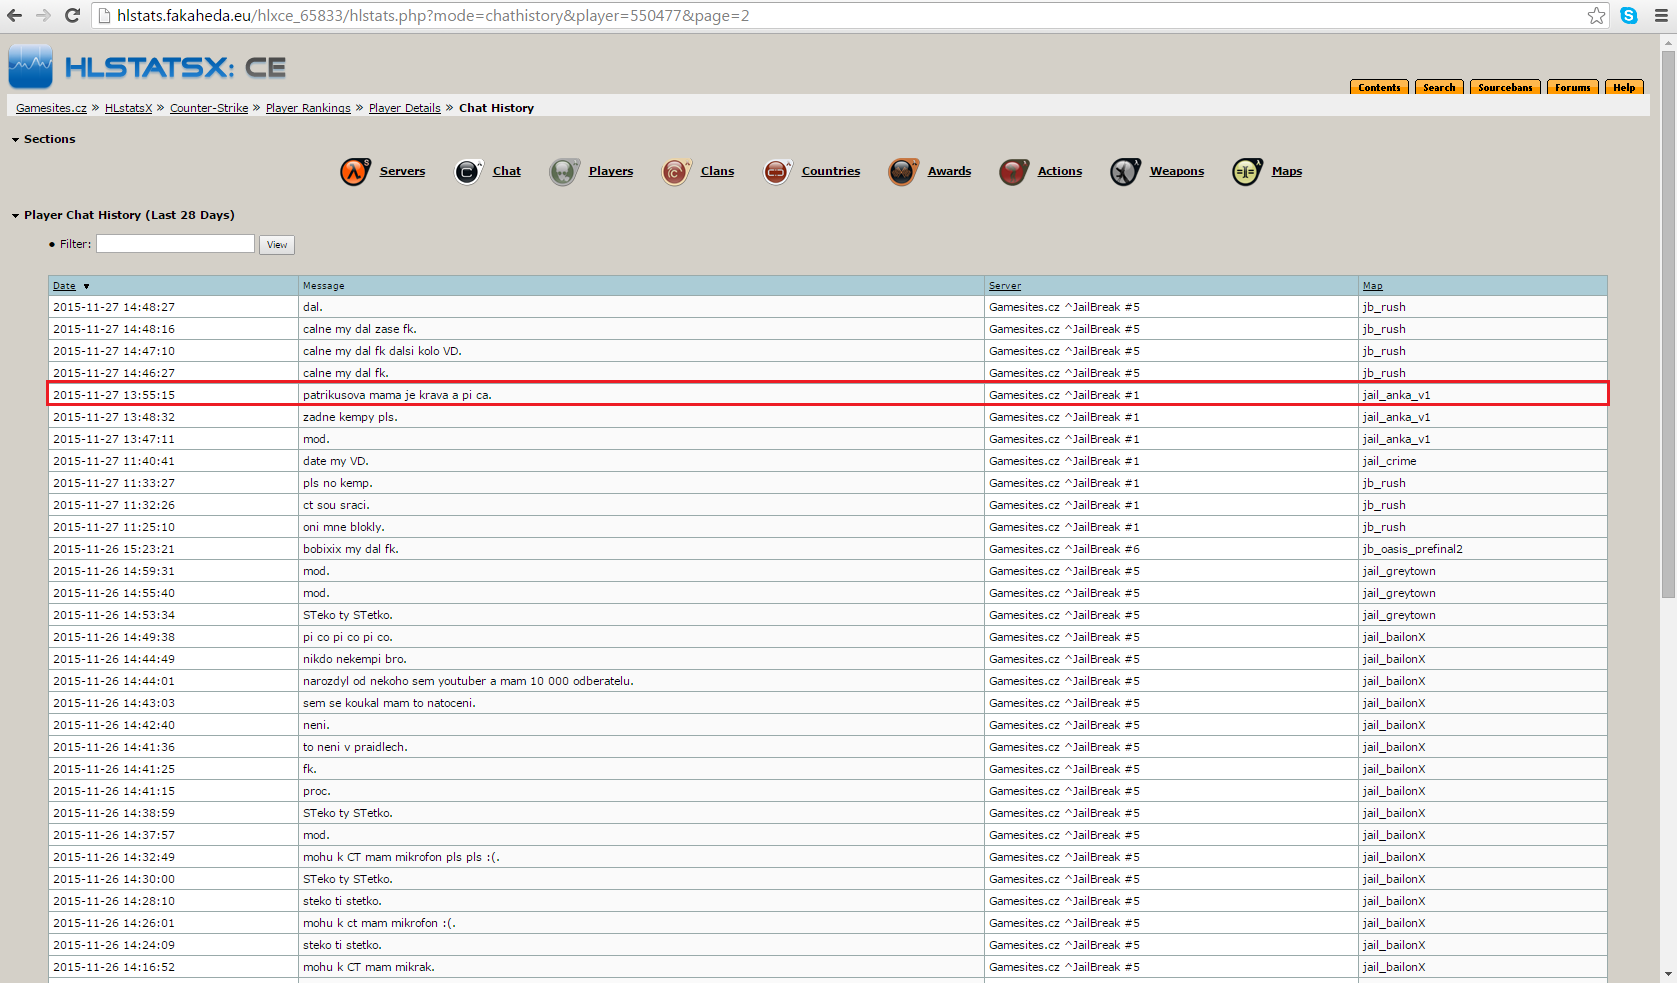Sort table by Date column

[65, 286]
